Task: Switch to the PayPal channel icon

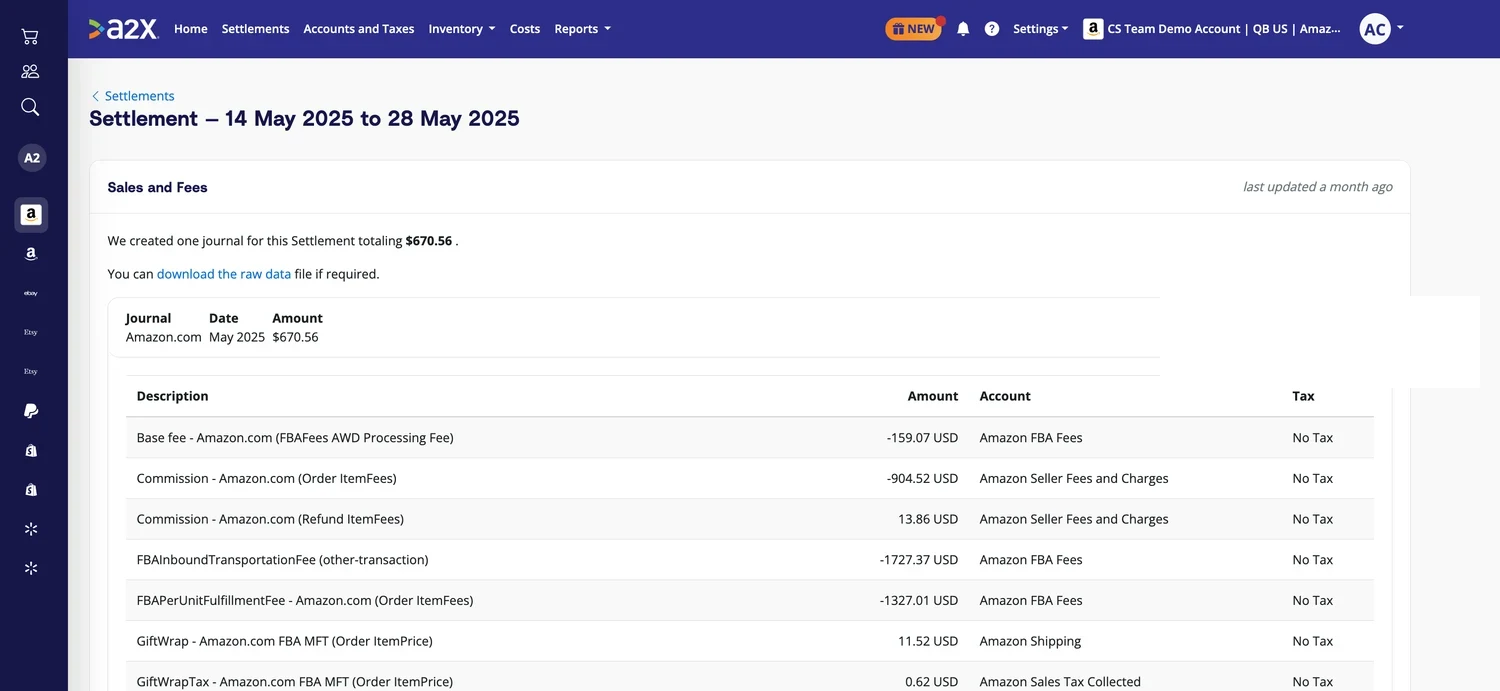Action: pos(31,411)
